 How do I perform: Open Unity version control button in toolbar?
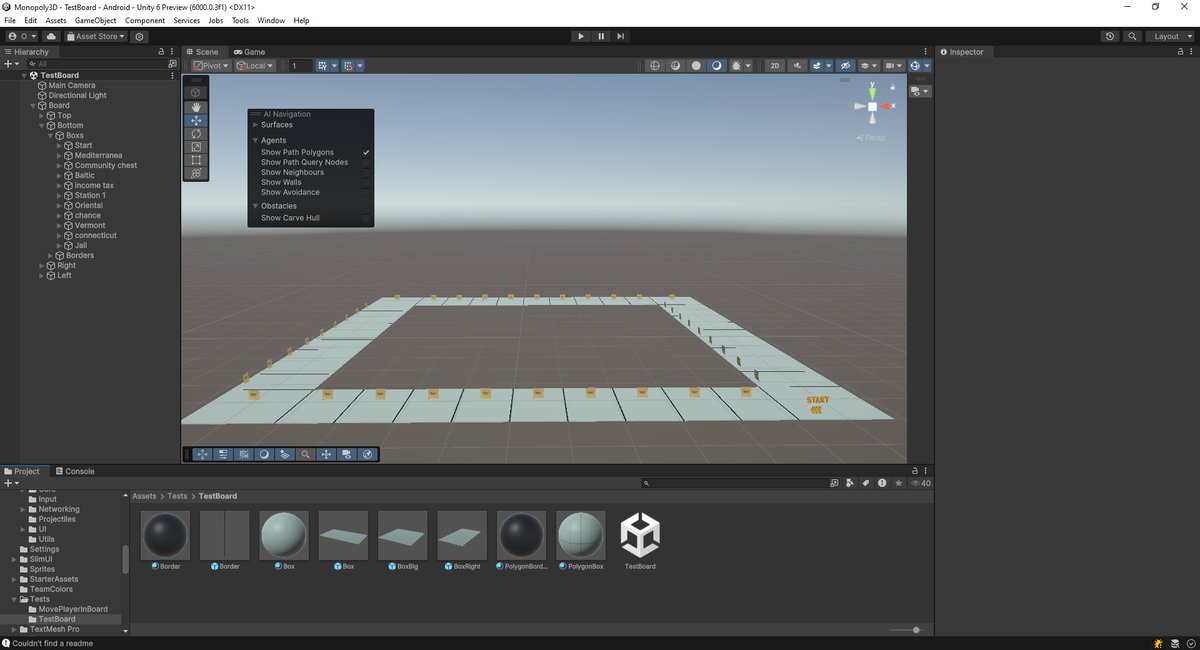(x=139, y=36)
